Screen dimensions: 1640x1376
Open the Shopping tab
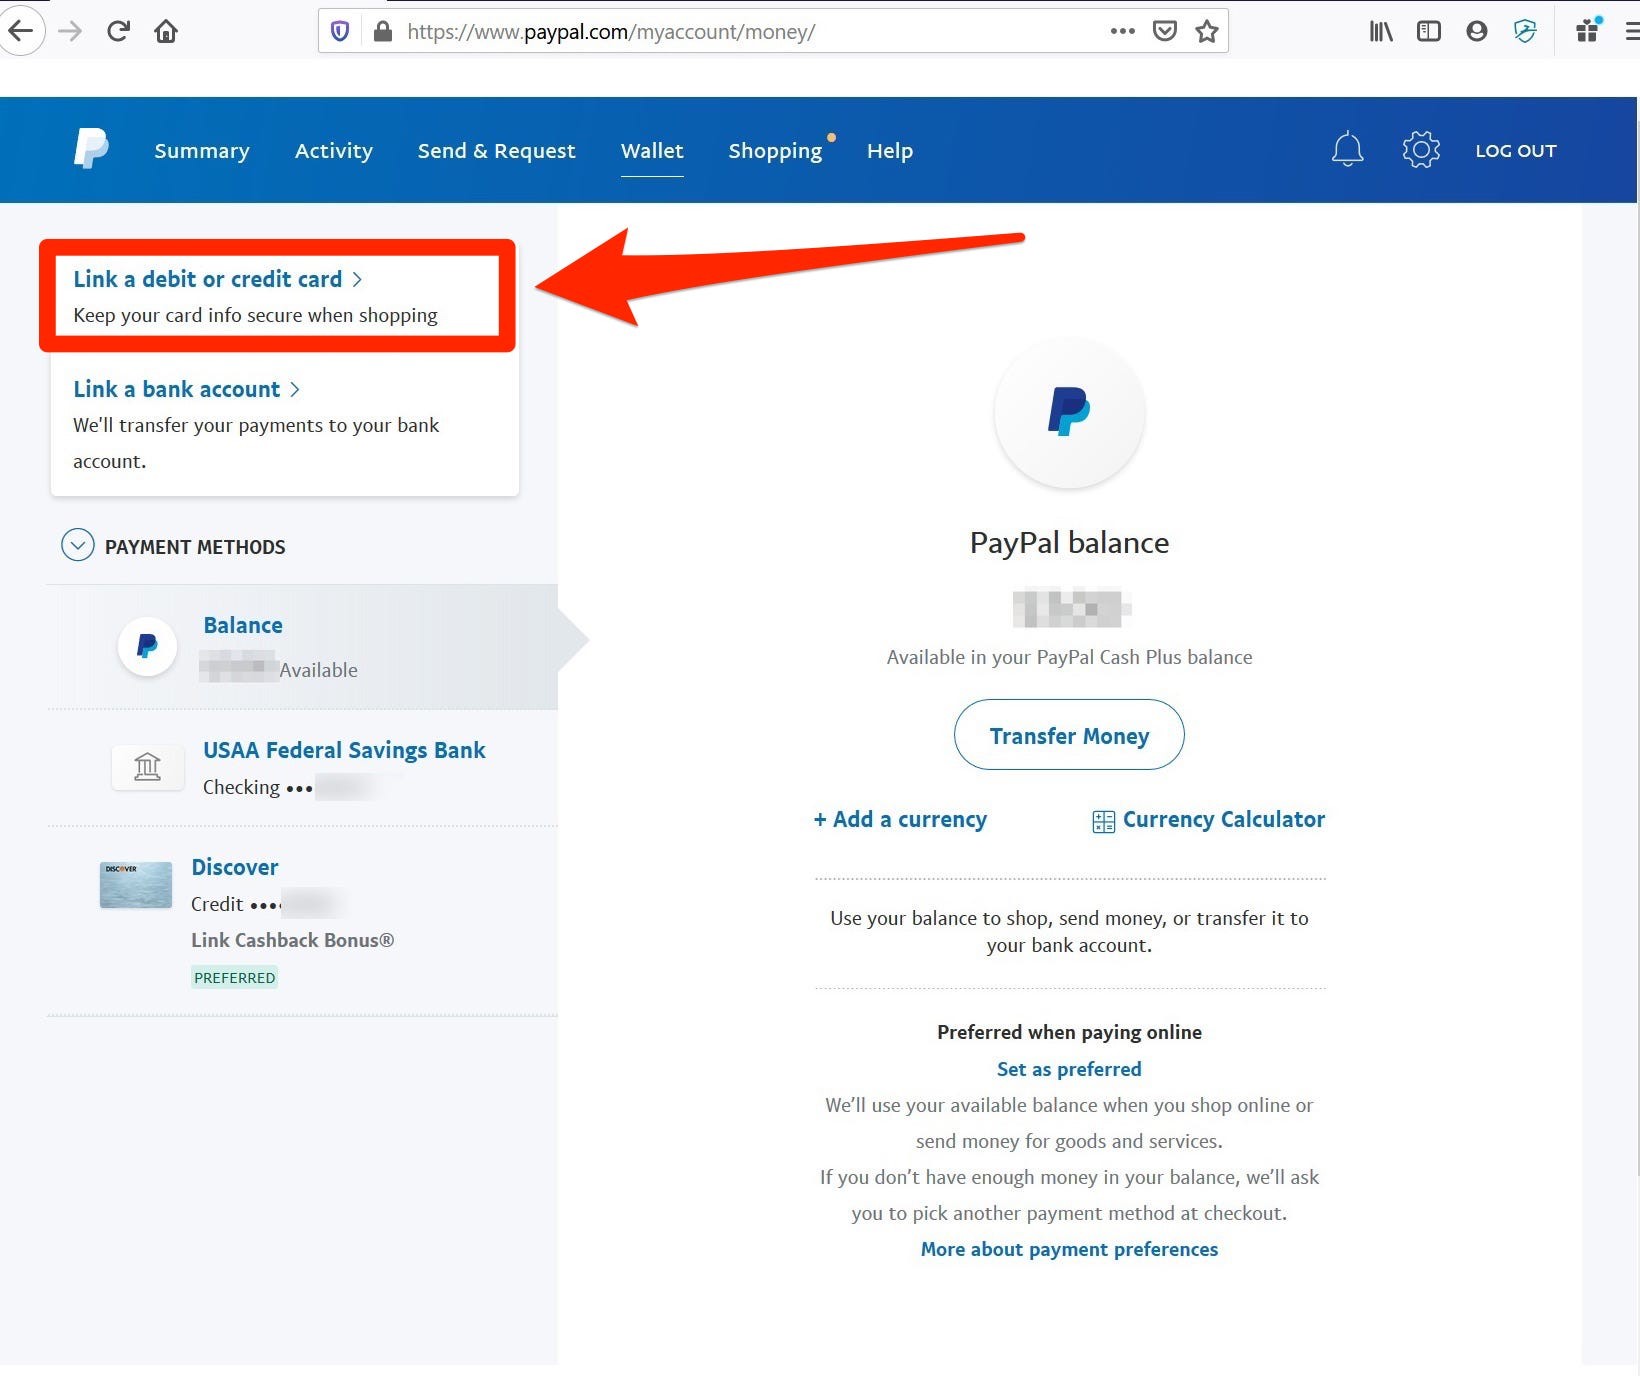point(775,151)
